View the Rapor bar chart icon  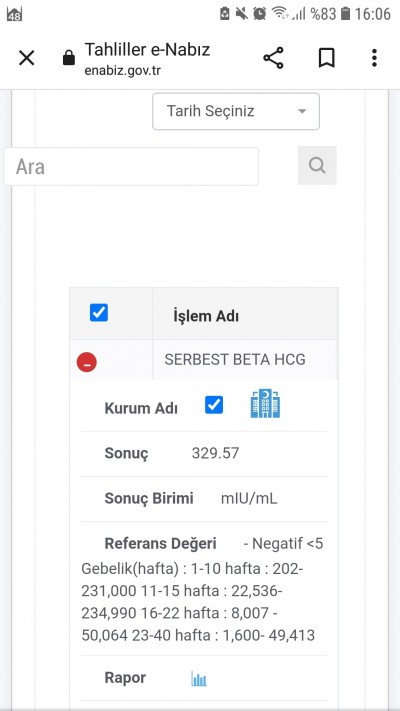click(x=199, y=678)
